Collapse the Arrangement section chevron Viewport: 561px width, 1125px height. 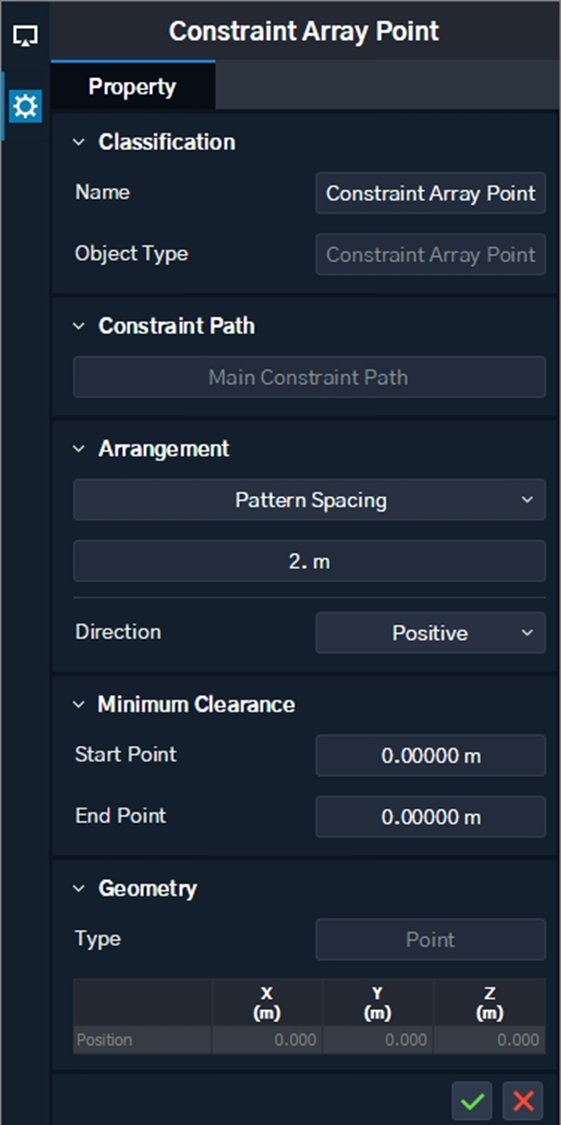[x=79, y=449]
